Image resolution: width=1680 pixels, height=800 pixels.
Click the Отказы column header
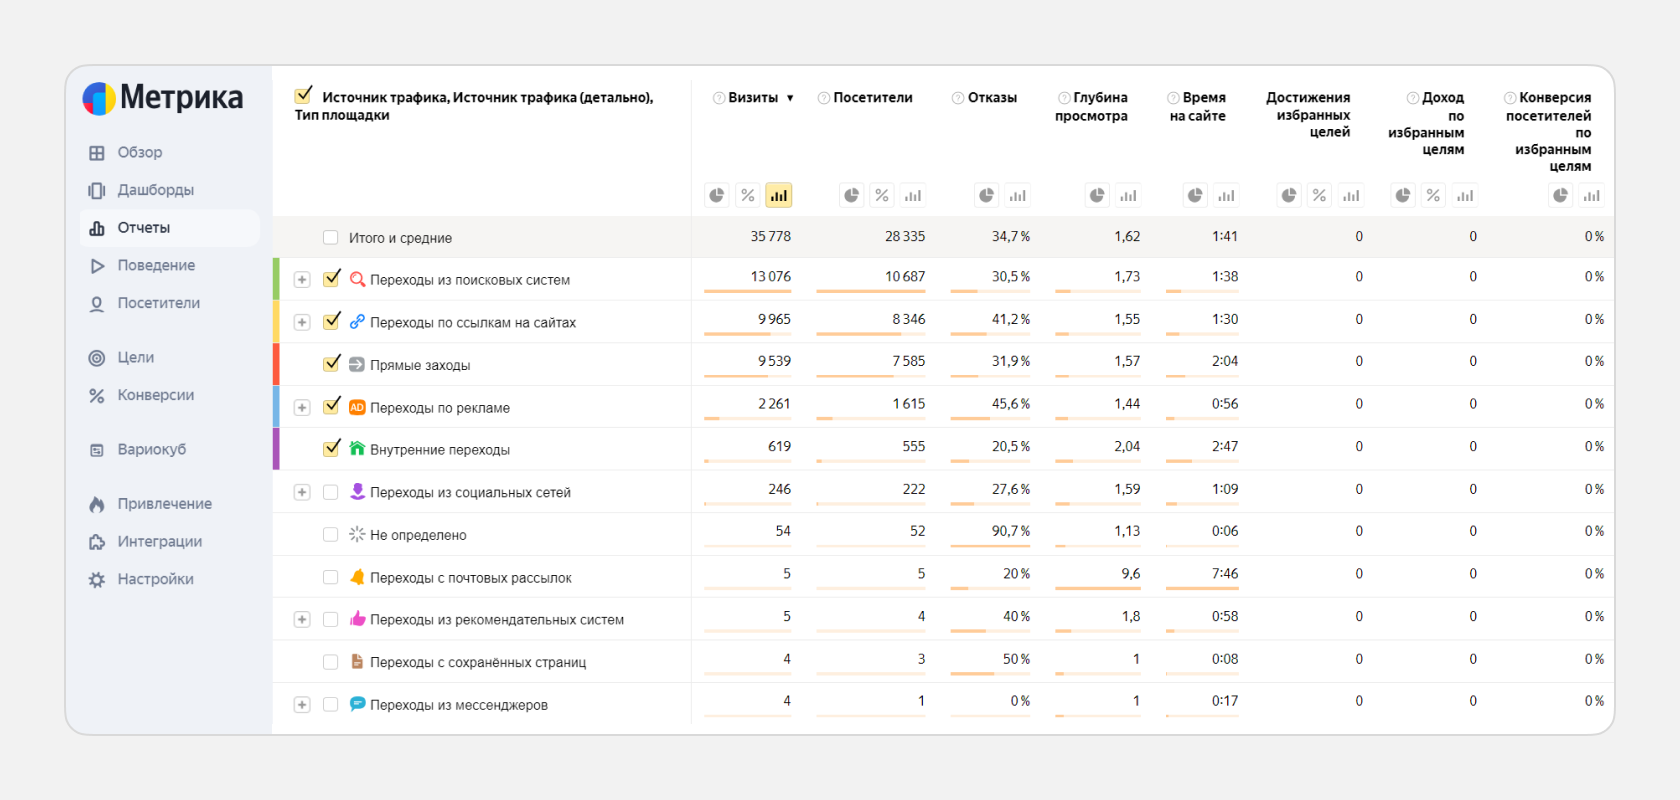[x=992, y=97]
